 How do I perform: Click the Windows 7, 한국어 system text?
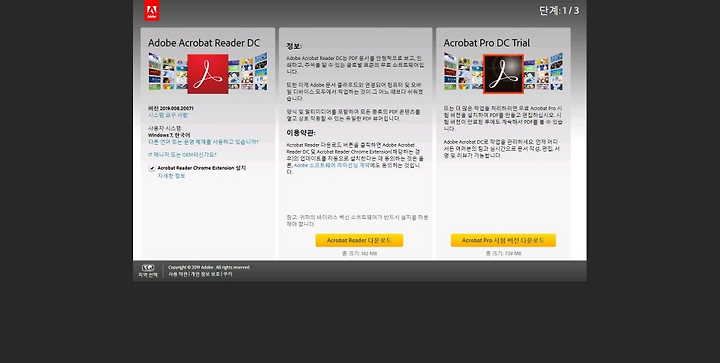(169, 135)
